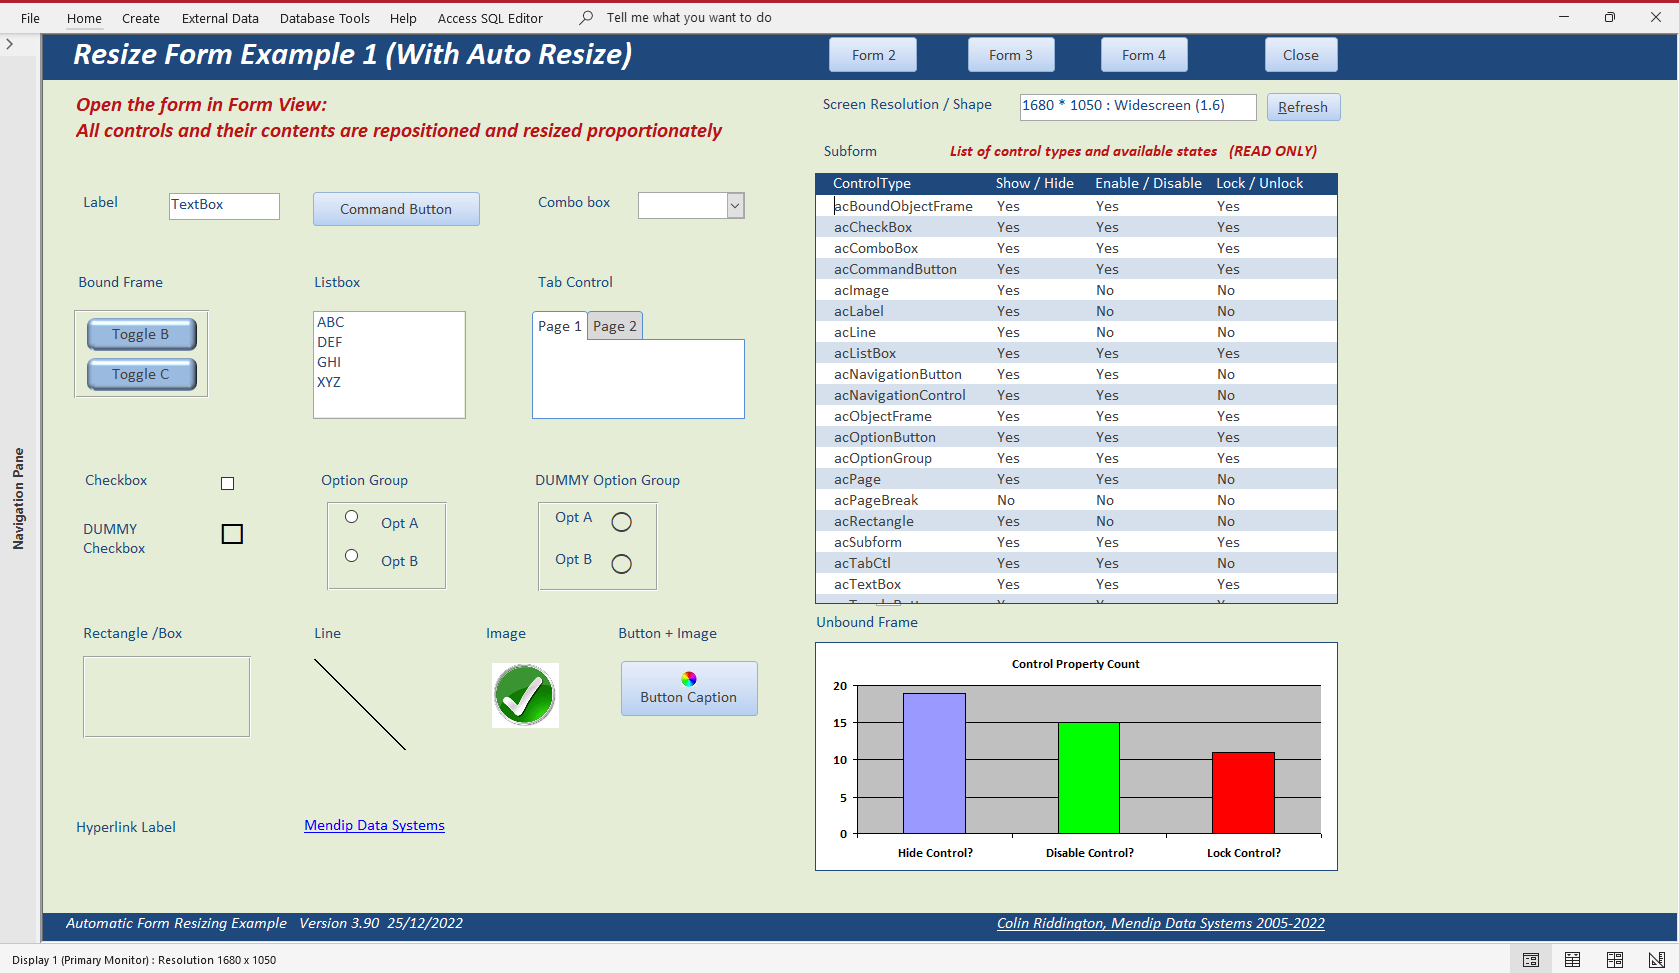Expand the Navigation Pane chevron

click(10, 44)
